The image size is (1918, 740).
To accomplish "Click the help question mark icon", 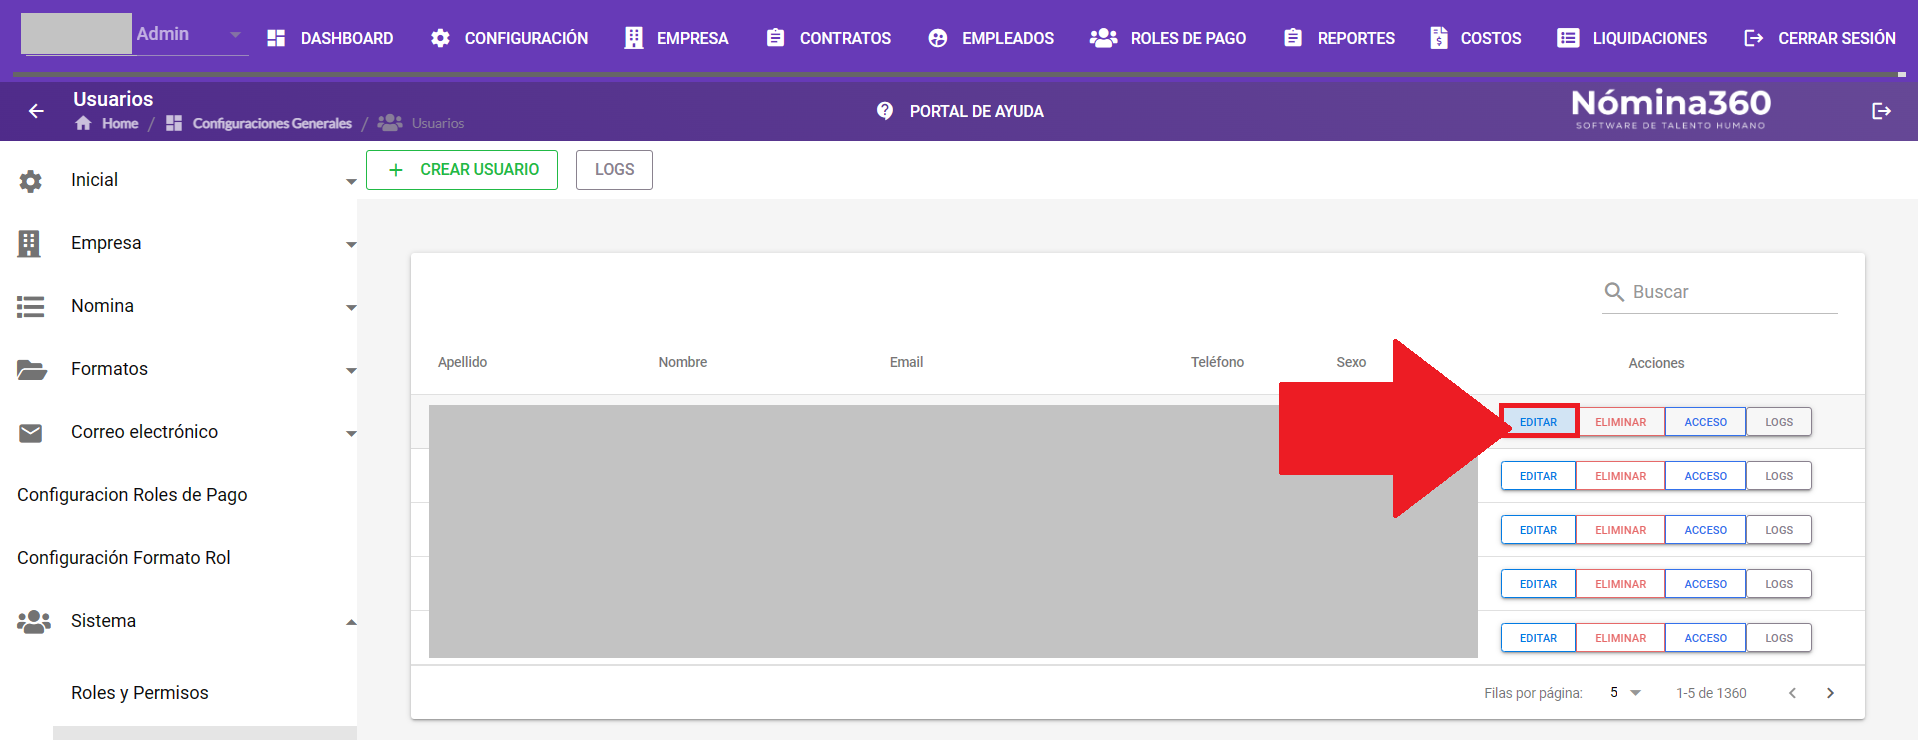I will (885, 111).
